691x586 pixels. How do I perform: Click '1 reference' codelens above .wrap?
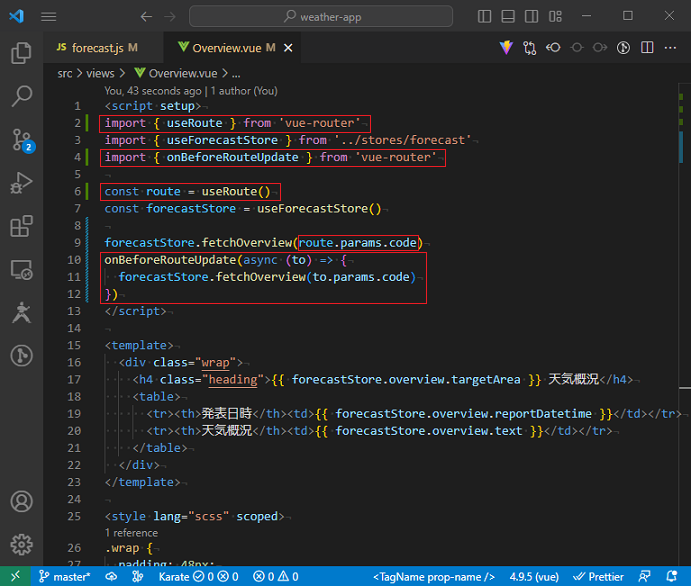pos(131,533)
